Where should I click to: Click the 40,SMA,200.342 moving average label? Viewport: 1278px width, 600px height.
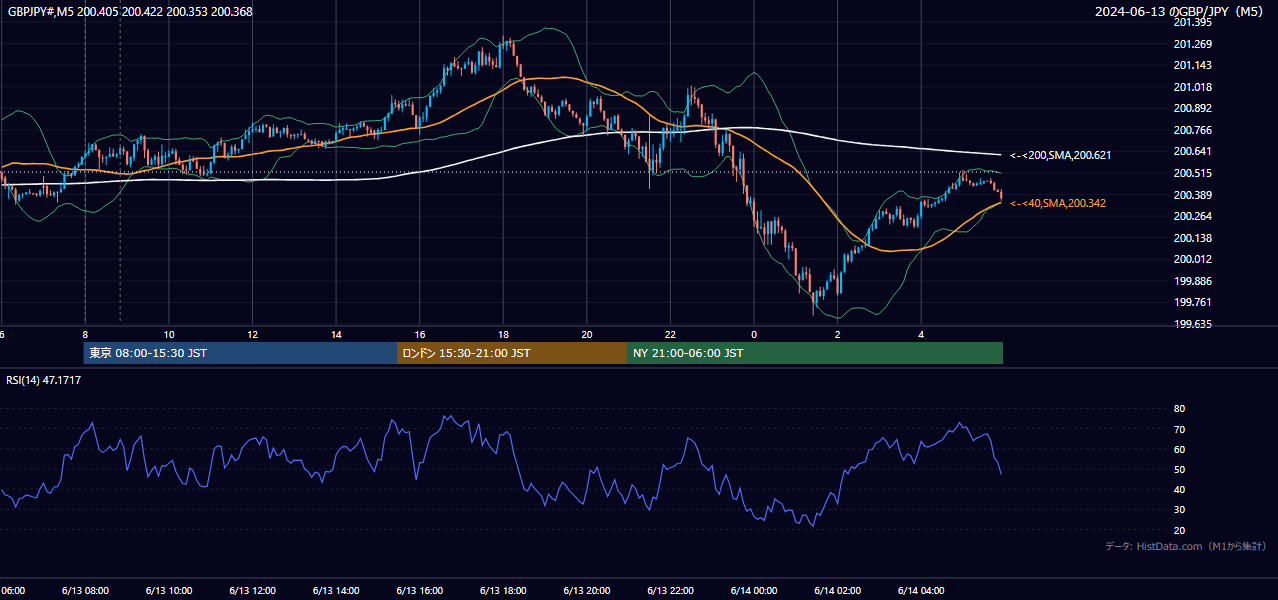point(1058,204)
